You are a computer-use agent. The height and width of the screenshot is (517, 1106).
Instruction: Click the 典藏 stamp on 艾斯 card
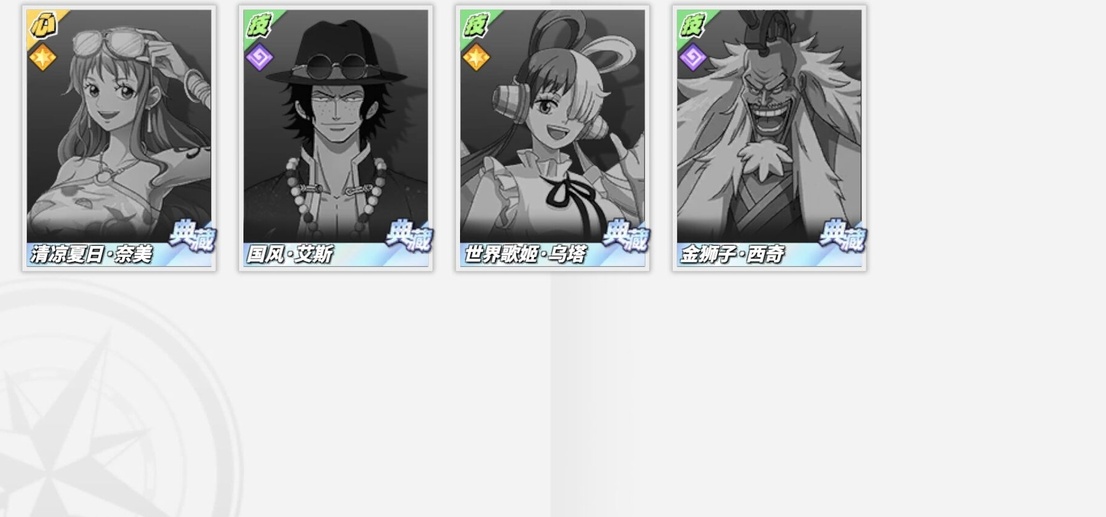pos(408,237)
